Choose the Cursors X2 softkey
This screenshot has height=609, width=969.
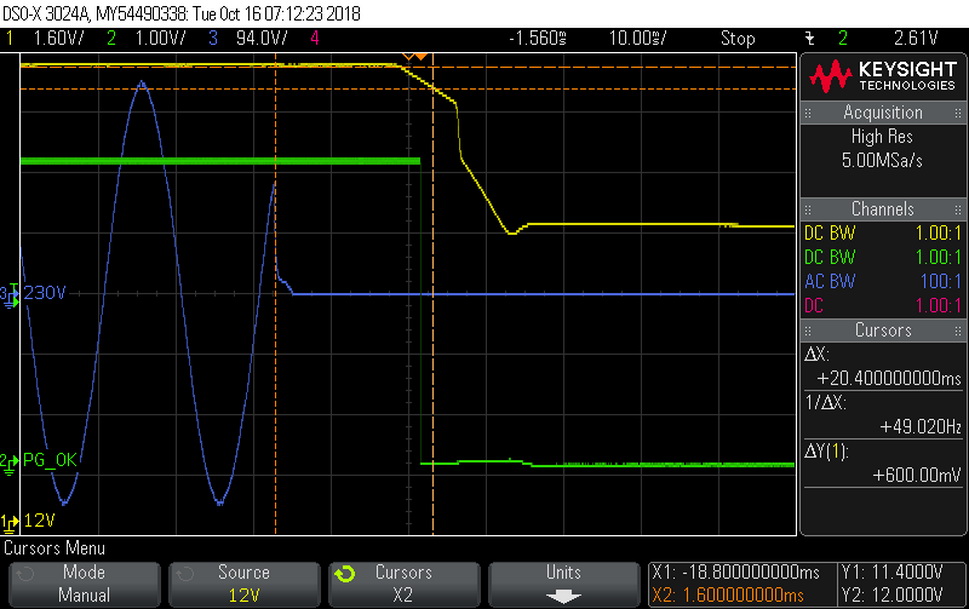[404, 584]
